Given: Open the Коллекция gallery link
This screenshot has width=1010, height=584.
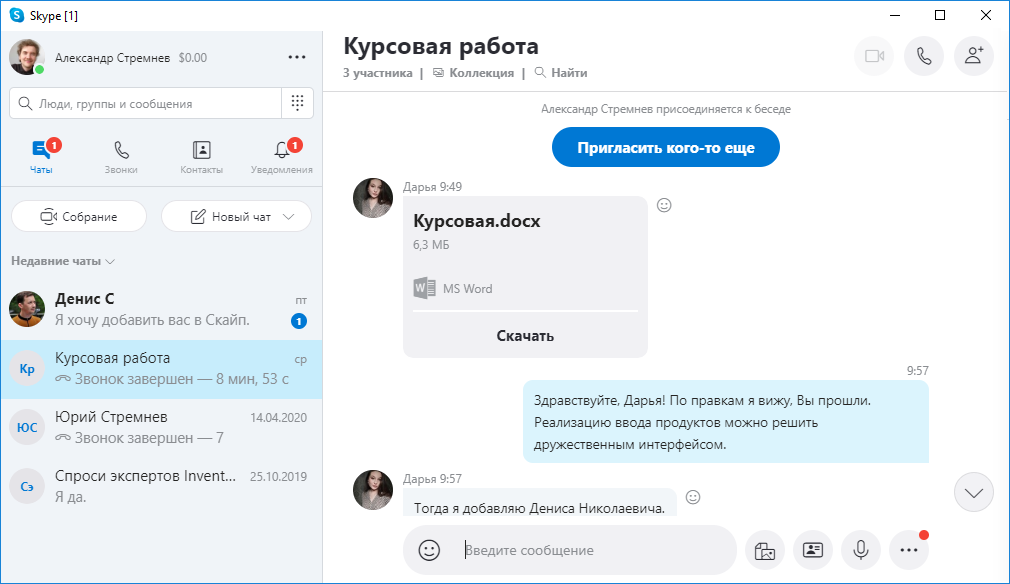Looking at the screenshot, I should point(474,73).
